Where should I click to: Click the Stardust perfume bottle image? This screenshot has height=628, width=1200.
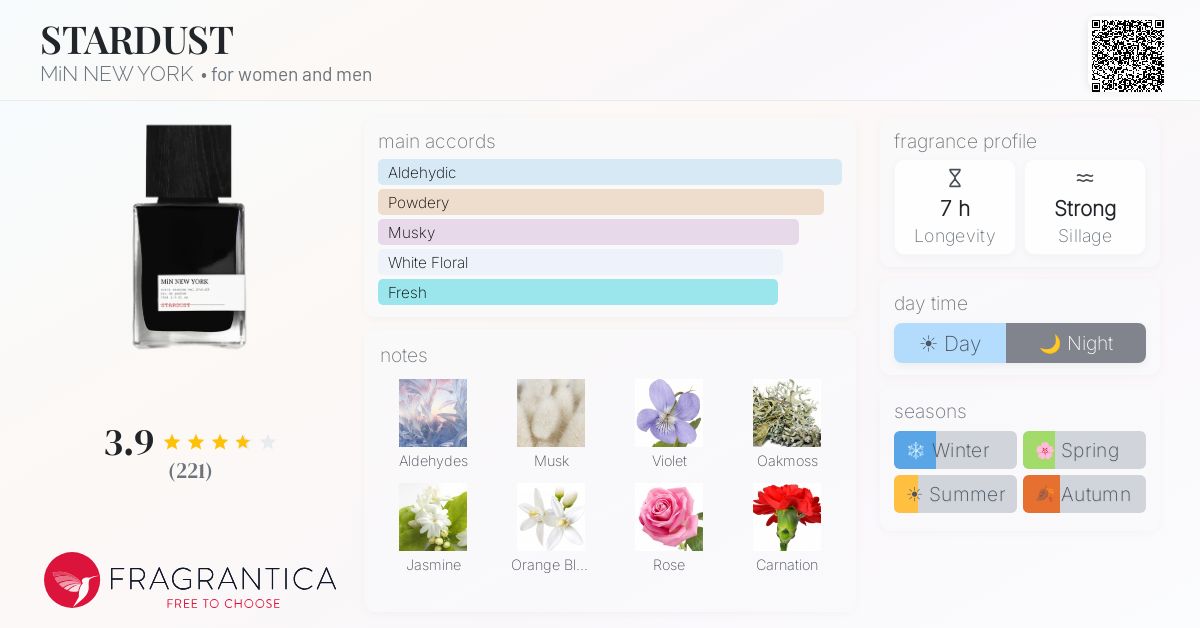[189, 236]
